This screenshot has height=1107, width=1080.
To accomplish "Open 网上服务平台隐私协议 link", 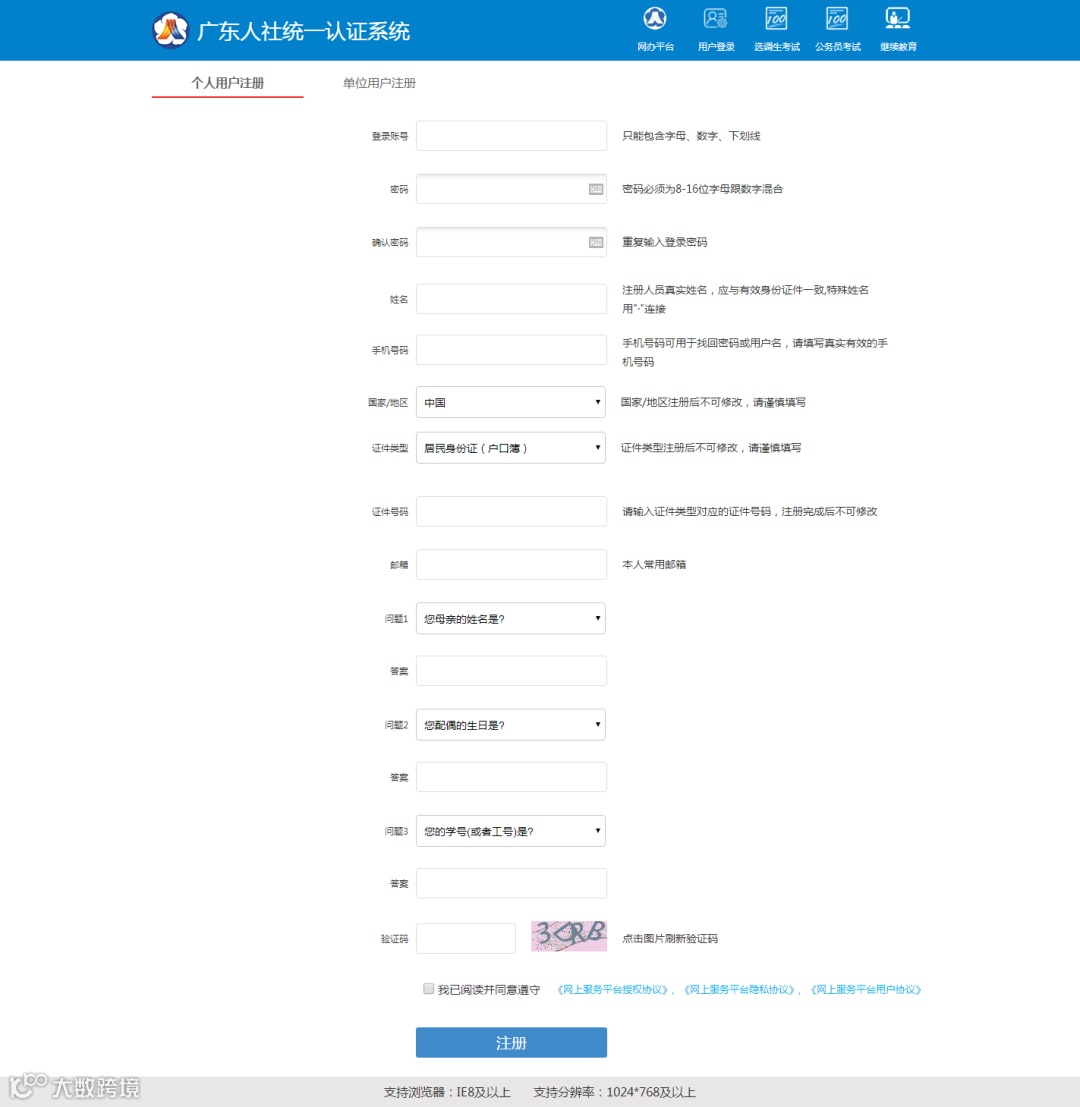I will [x=738, y=990].
